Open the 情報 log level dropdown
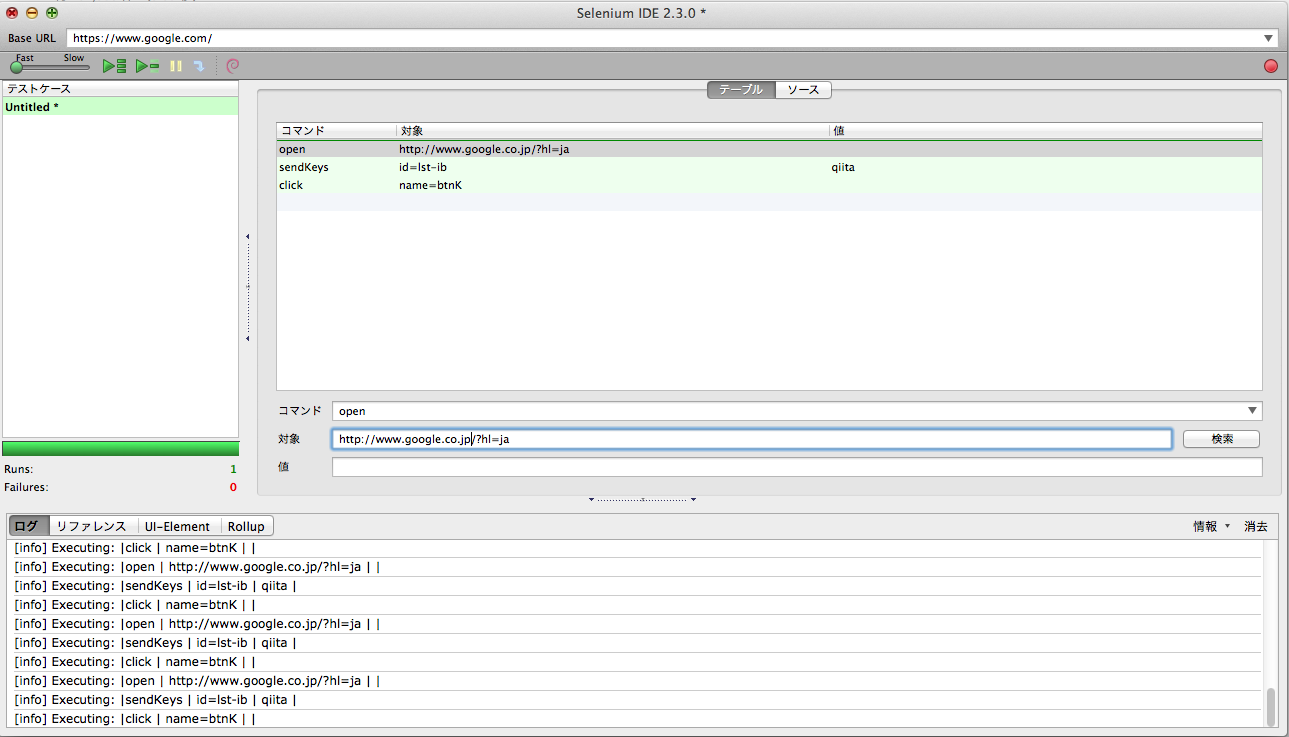Screen dimensions: 1289x737 pyautogui.click(x=1211, y=526)
